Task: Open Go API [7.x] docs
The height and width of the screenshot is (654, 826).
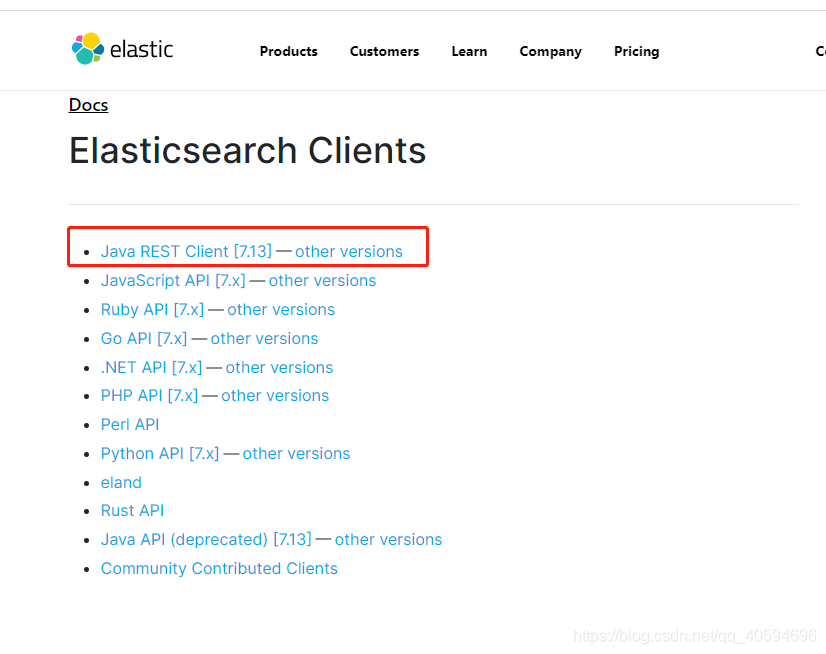Action: (x=144, y=338)
